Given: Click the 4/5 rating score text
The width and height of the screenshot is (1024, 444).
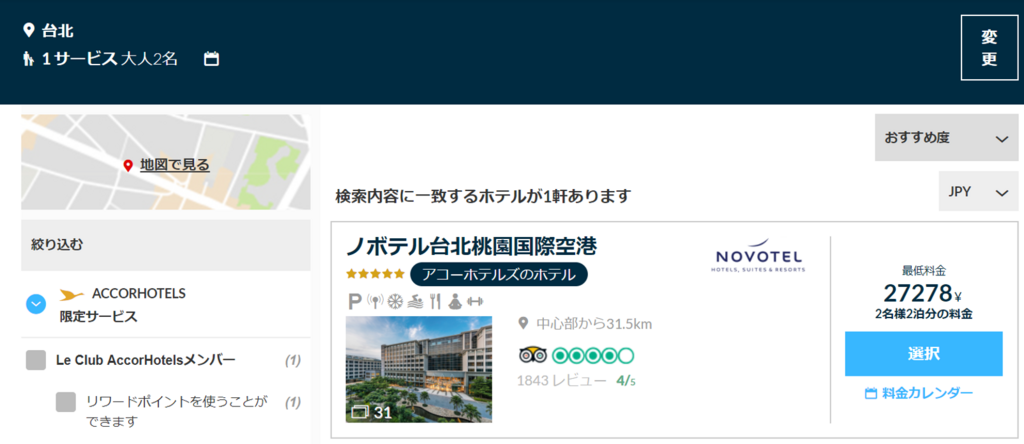Looking at the screenshot, I should pos(626,381).
